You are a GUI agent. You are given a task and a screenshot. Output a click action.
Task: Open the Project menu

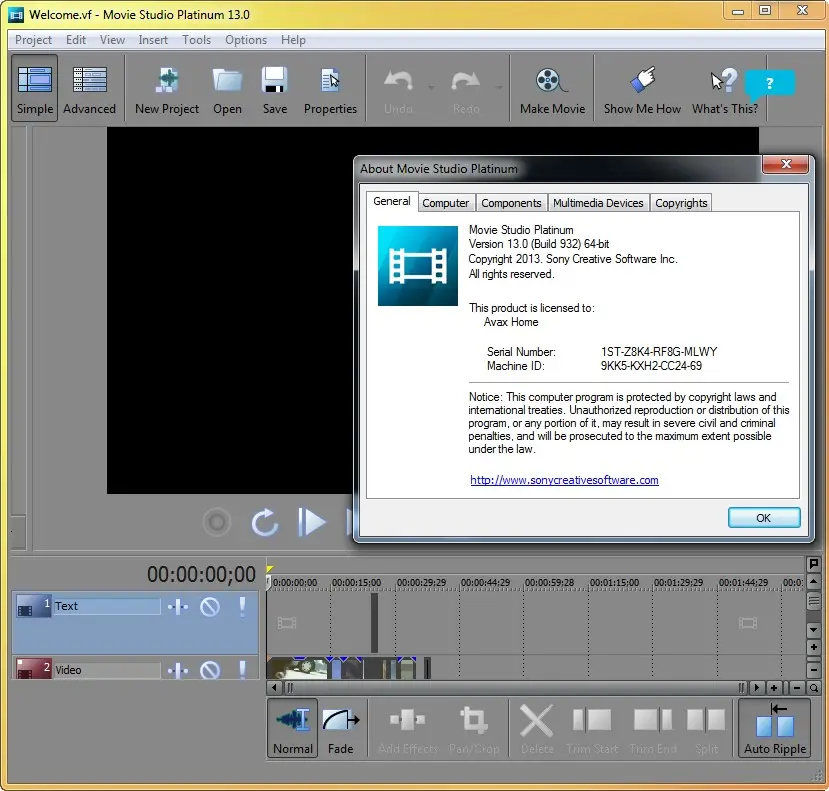pos(33,40)
